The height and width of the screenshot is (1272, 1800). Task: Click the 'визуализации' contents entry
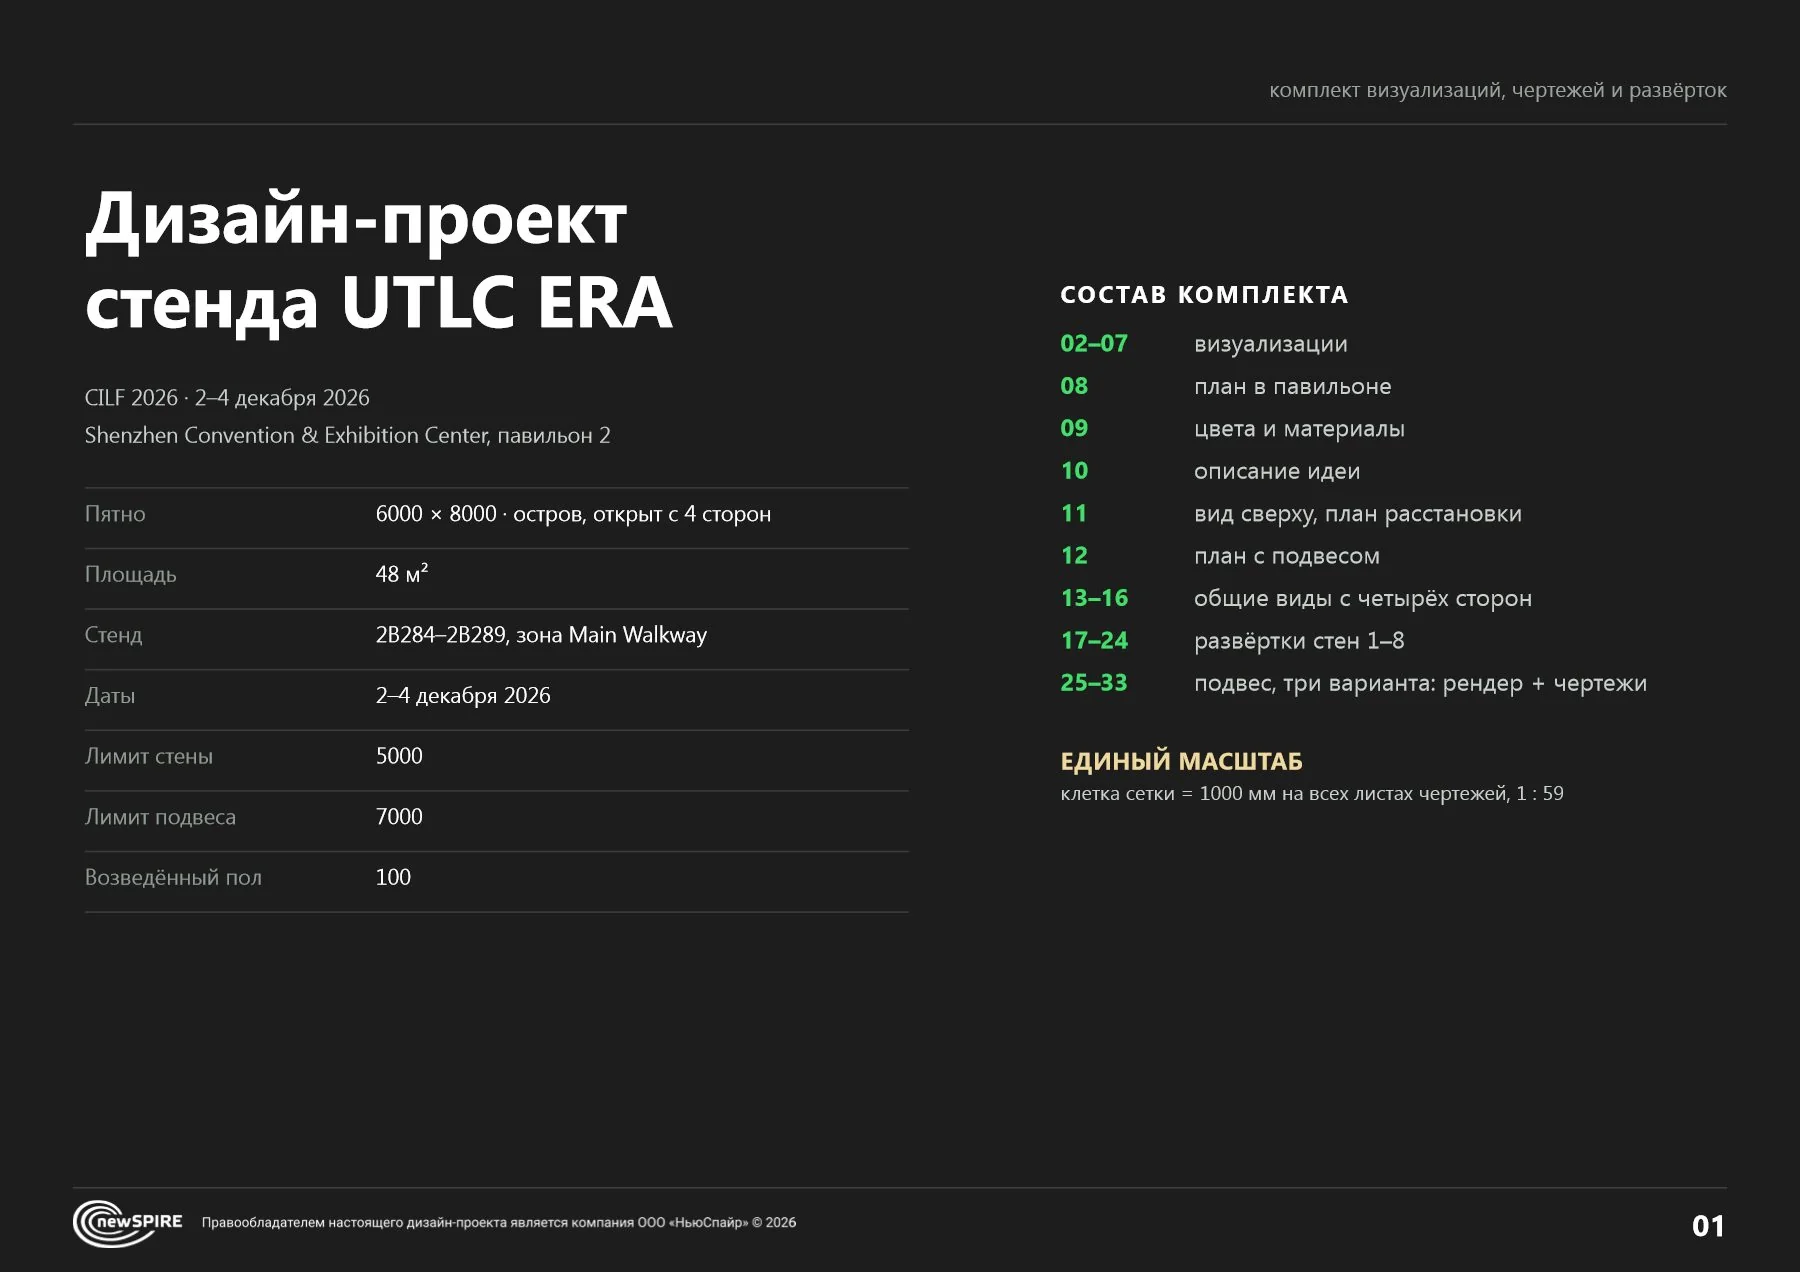[1271, 345]
